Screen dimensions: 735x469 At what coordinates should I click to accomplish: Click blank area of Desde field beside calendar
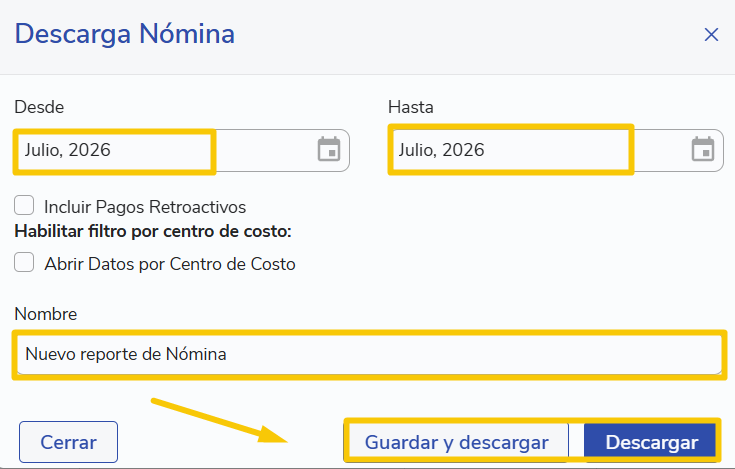click(265, 150)
